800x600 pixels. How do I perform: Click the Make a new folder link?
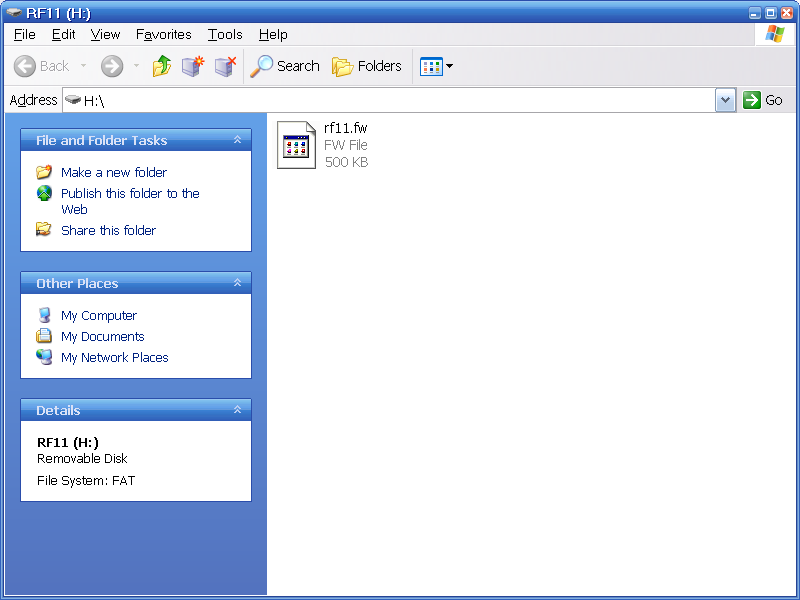tap(113, 172)
